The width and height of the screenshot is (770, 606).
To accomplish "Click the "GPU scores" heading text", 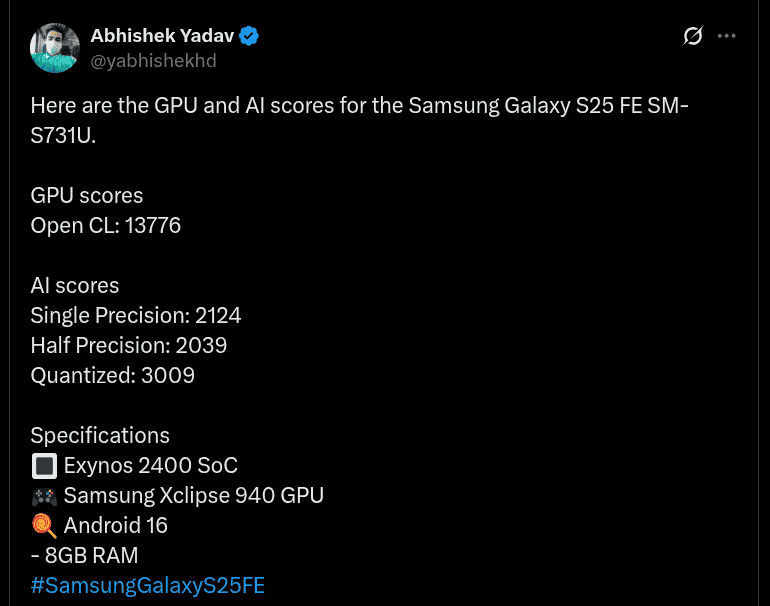I will point(87,195).
